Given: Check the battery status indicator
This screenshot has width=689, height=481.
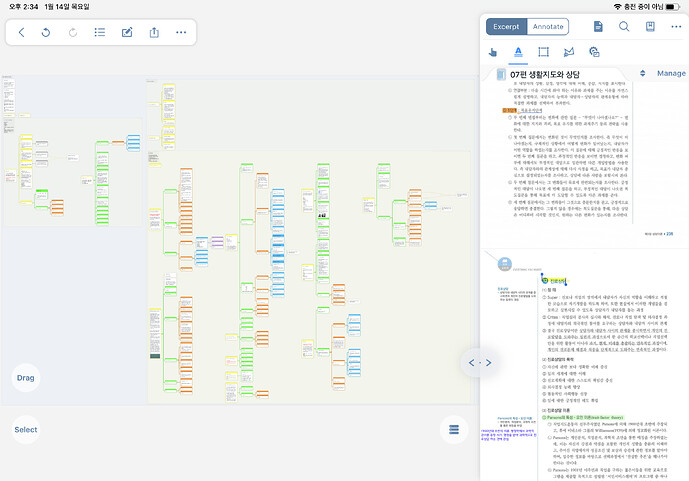Looking at the screenshot, I should coord(672,7).
